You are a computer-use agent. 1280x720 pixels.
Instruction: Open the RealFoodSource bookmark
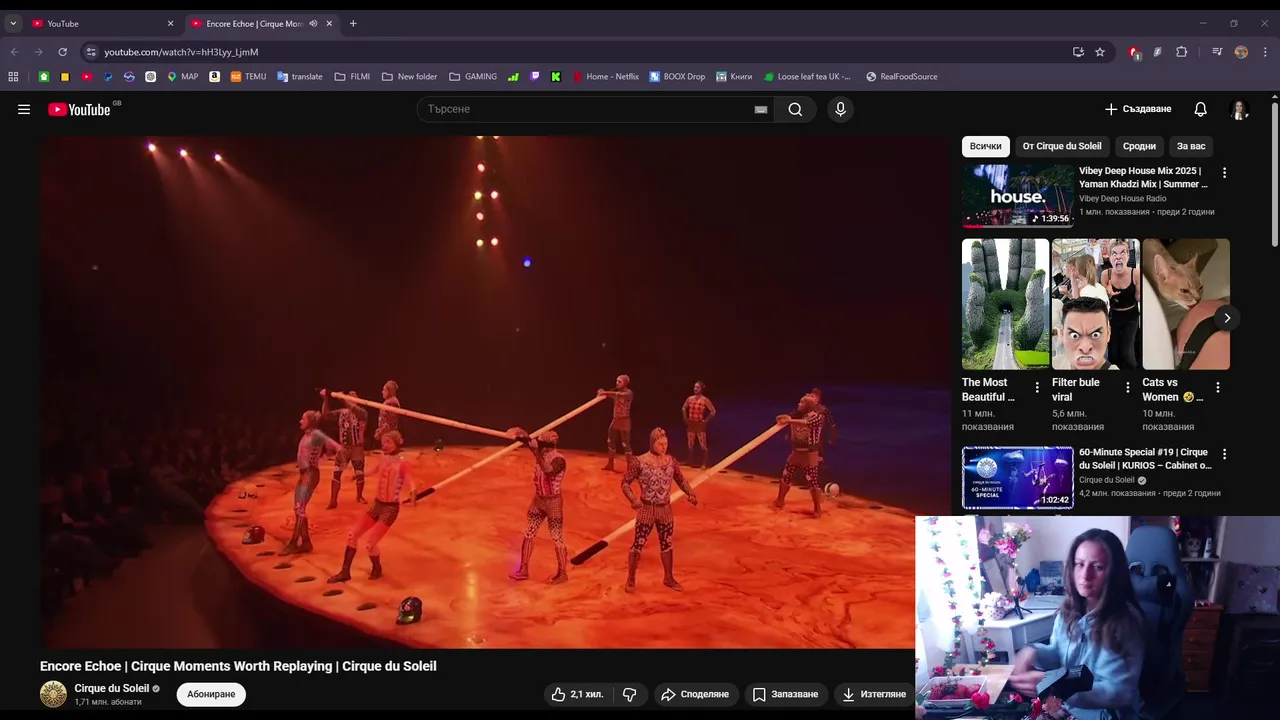tap(902, 76)
